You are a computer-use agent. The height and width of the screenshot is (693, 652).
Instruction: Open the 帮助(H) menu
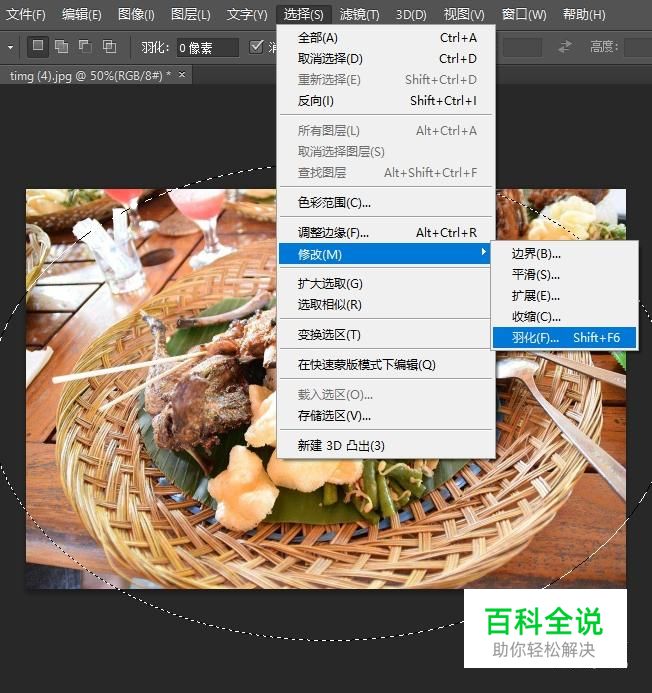pyautogui.click(x=584, y=15)
